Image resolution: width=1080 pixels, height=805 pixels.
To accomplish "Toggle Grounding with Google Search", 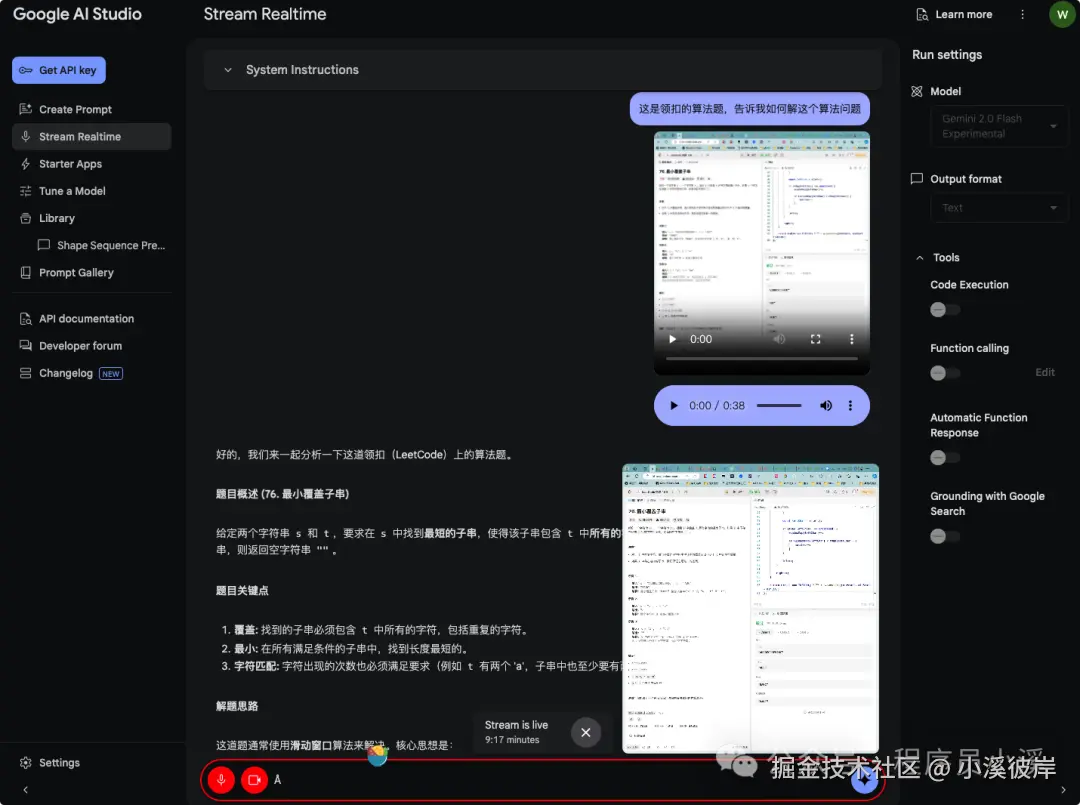I will pos(938,536).
